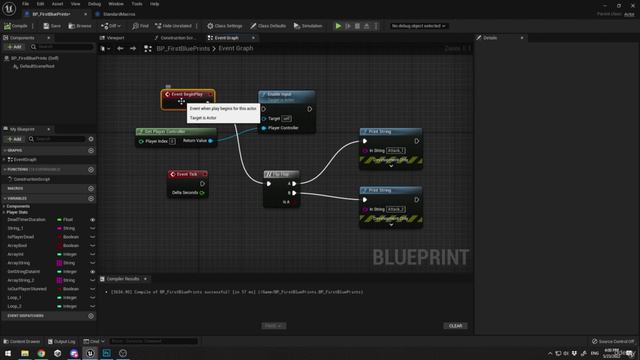Image resolution: width=640 pixels, height=360 pixels.
Task: Open Windows Start menu
Action: (8, 353)
